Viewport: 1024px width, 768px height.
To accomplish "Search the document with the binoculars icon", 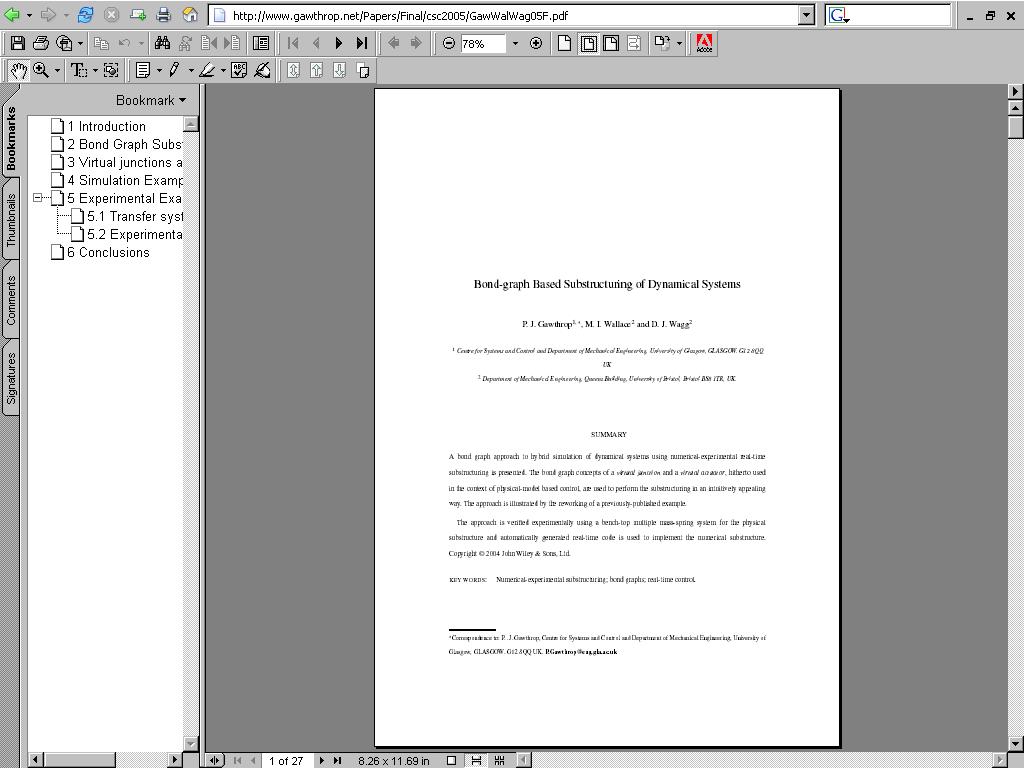I will click(162, 44).
